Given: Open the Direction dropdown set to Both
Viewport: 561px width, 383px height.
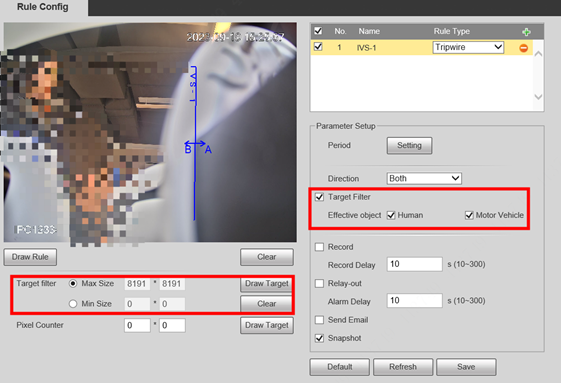Looking at the screenshot, I should (x=424, y=178).
